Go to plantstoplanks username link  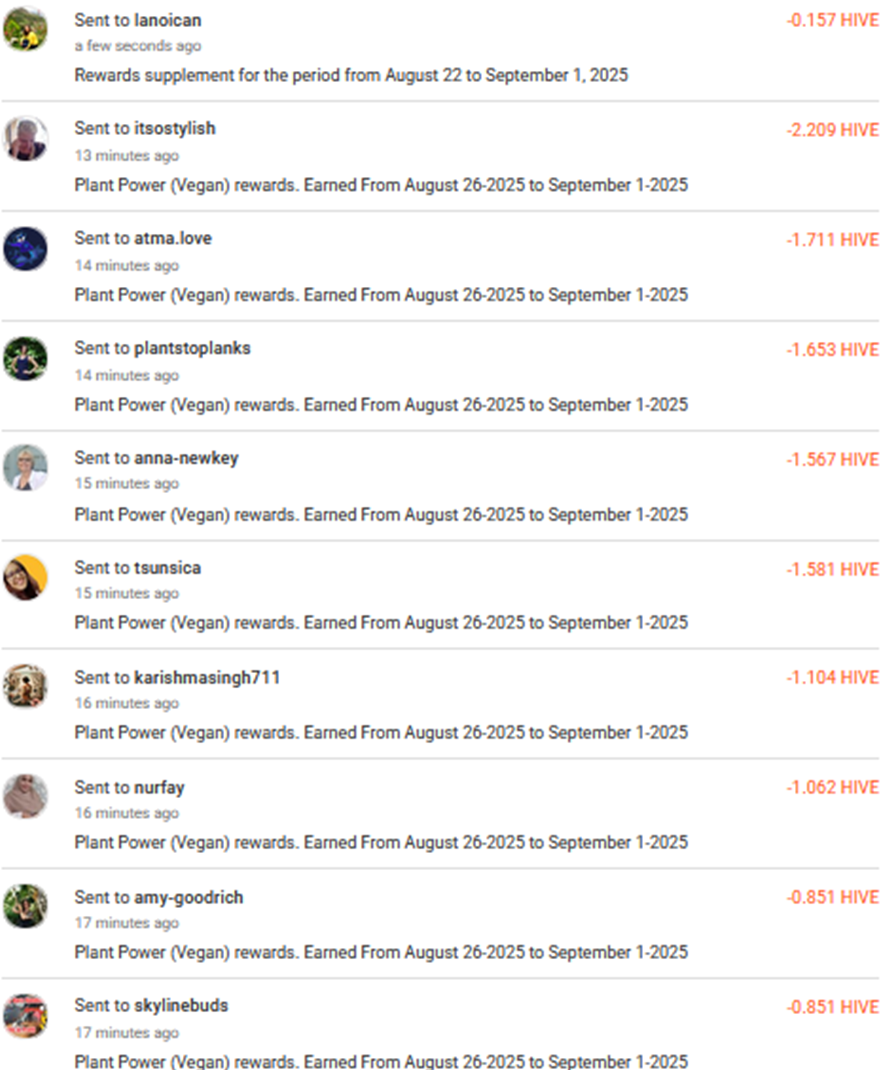192,348
